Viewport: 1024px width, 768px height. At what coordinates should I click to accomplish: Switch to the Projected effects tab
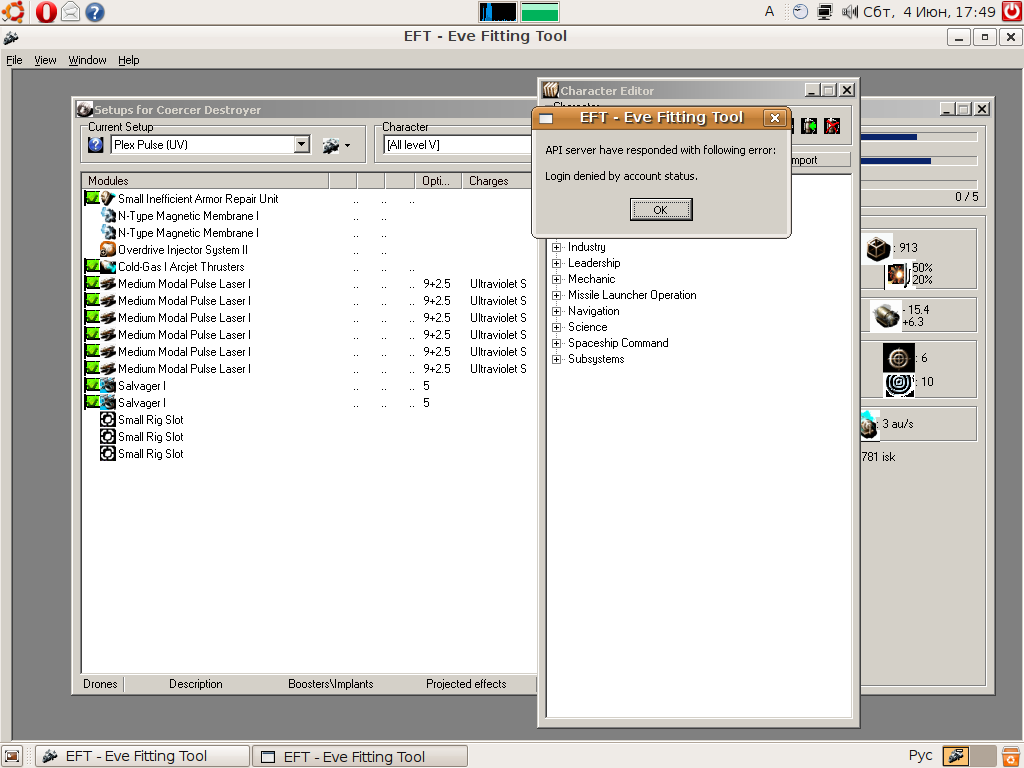[466, 684]
